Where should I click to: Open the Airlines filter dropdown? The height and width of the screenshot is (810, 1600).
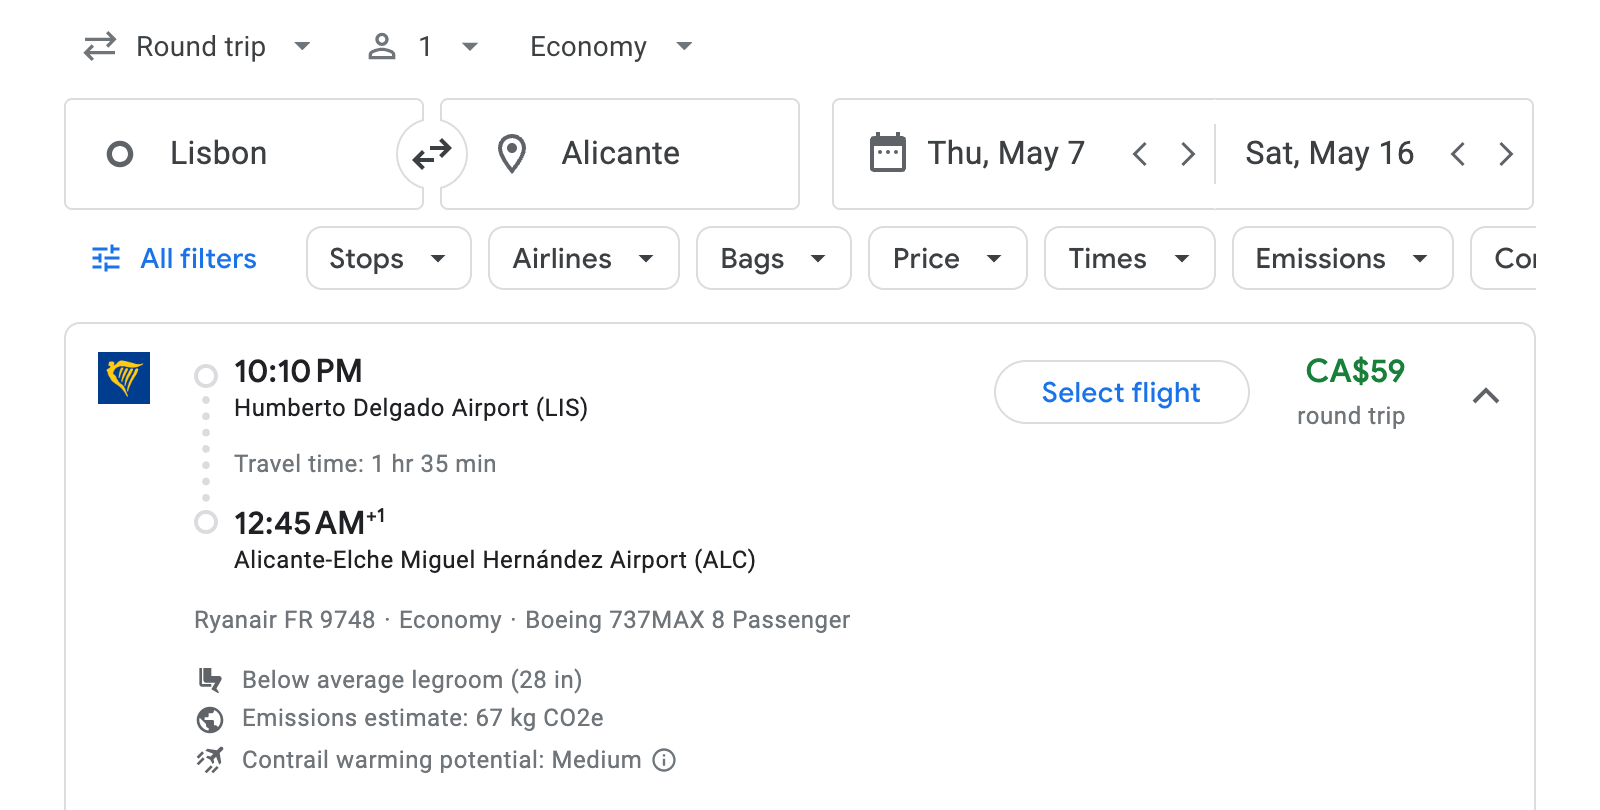(583, 258)
